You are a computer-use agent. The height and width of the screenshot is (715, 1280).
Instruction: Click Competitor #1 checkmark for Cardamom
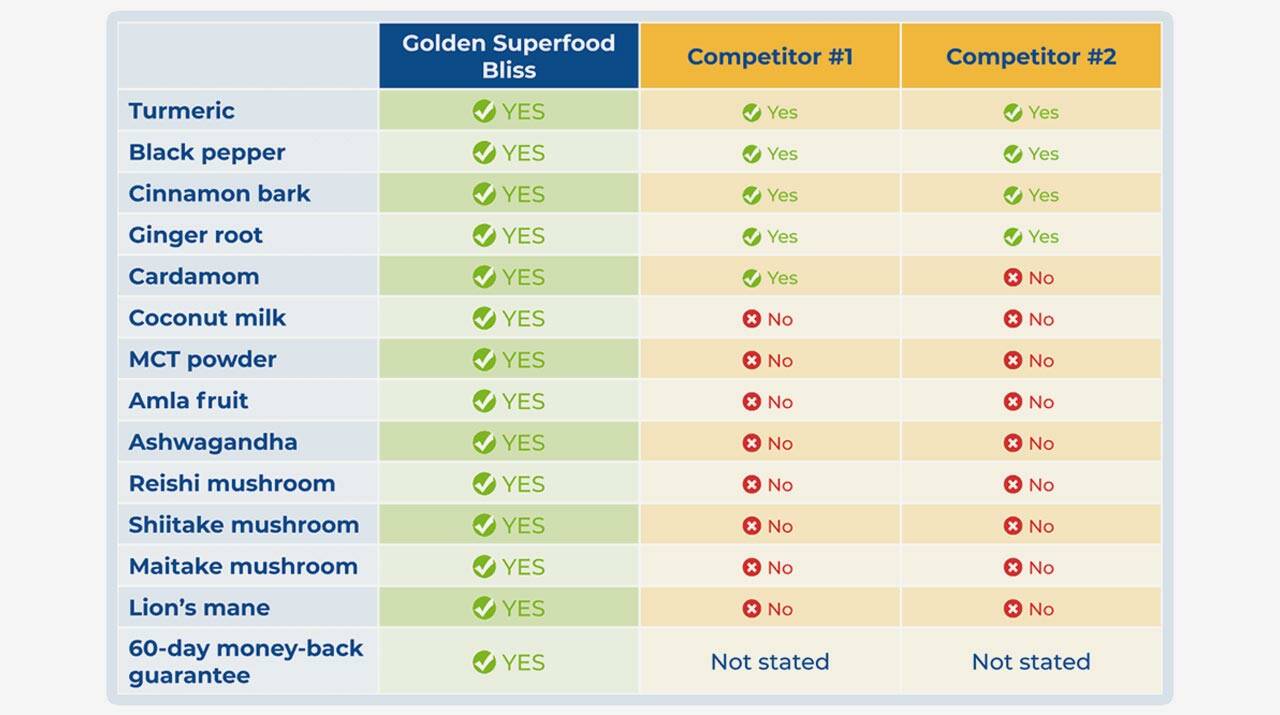click(x=752, y=278)
